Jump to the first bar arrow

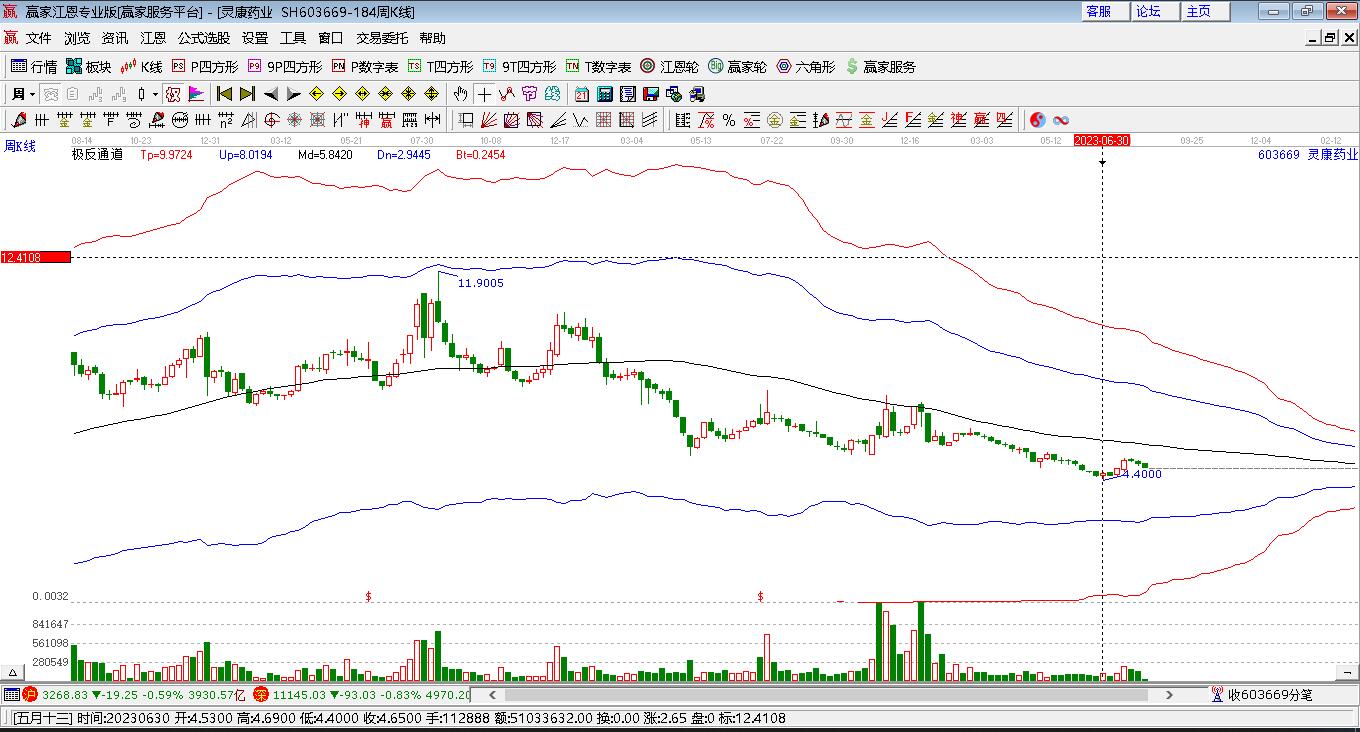tap(224, 94)
